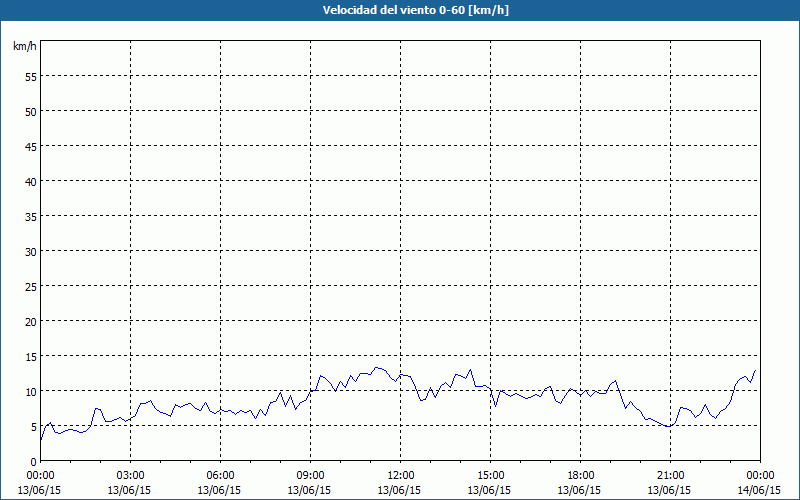Select the 50 value on the Y axis
The height and width of the screenshot is (500, 800).
31,112
